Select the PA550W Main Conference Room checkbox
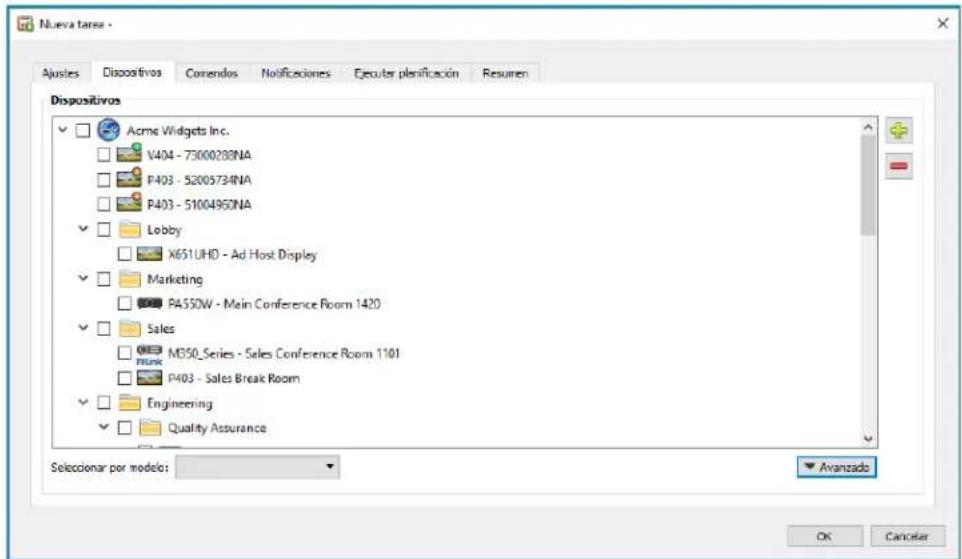Screen dimensions: 962x559 (x=125, y=304)
